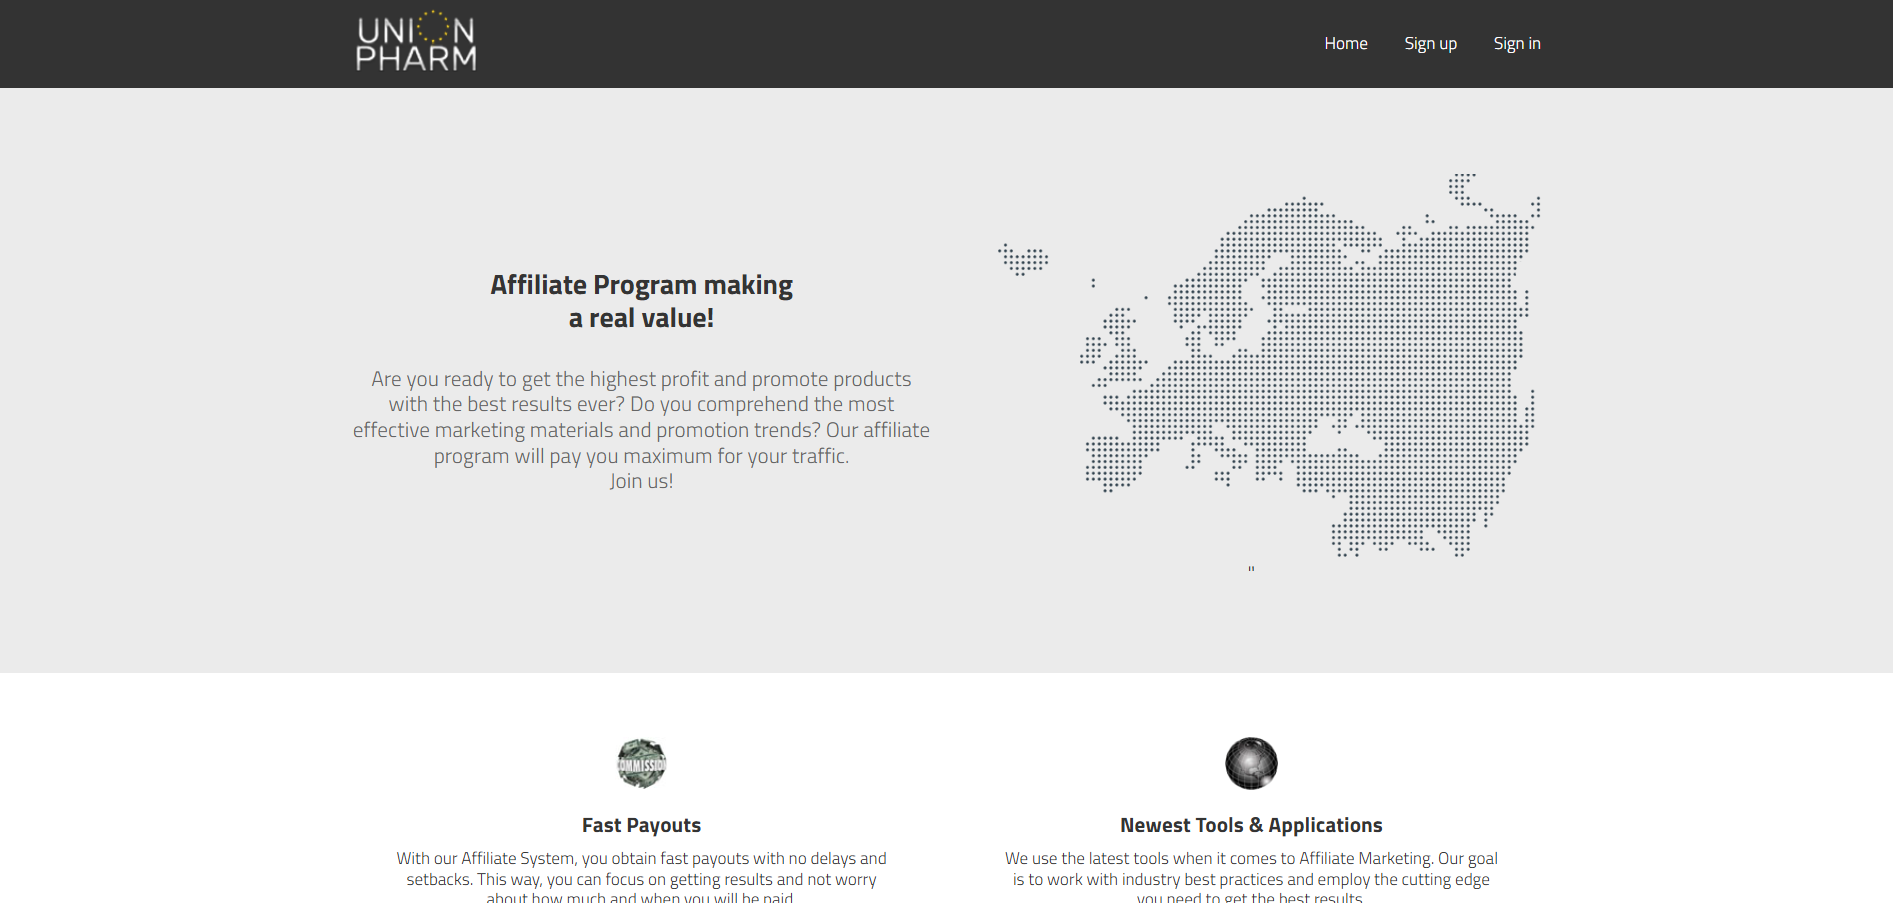Click the UnionPharm logo in the header
Image resolution: width=1893 pixels, height=903 pixels.
point(417,41)
